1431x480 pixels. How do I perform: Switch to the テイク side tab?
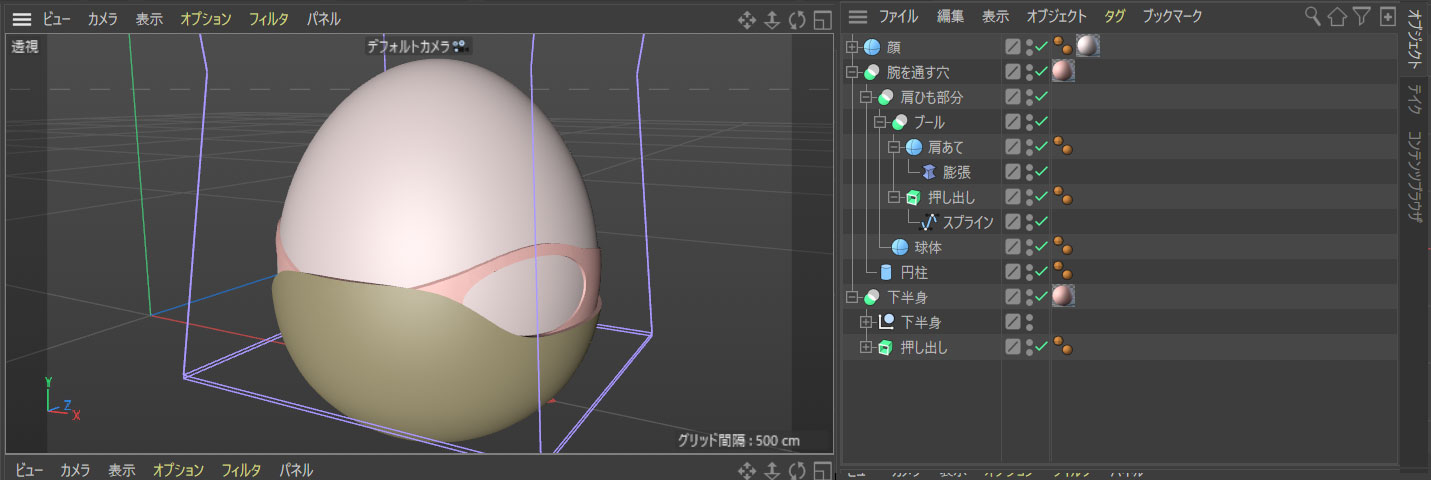pyautogui.click(x=1414, y=100)
